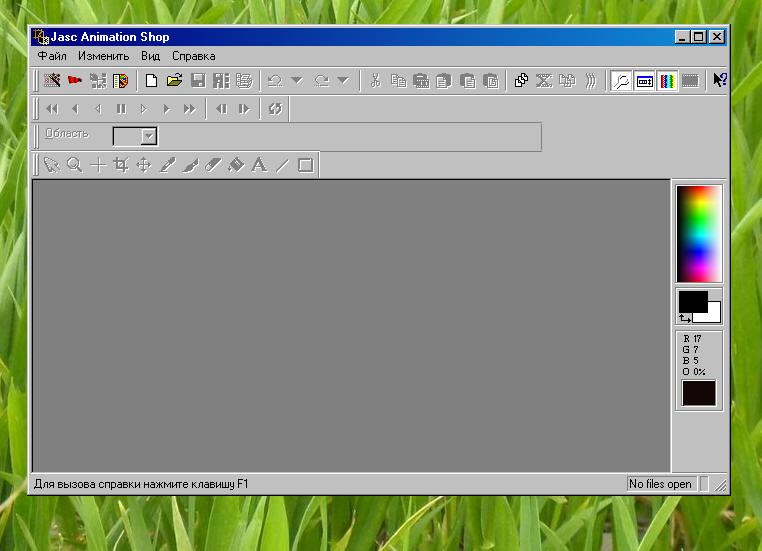Click the black overlapping squares toolbar icon
The width and height of the screenshot is (762, 551).
521,81
